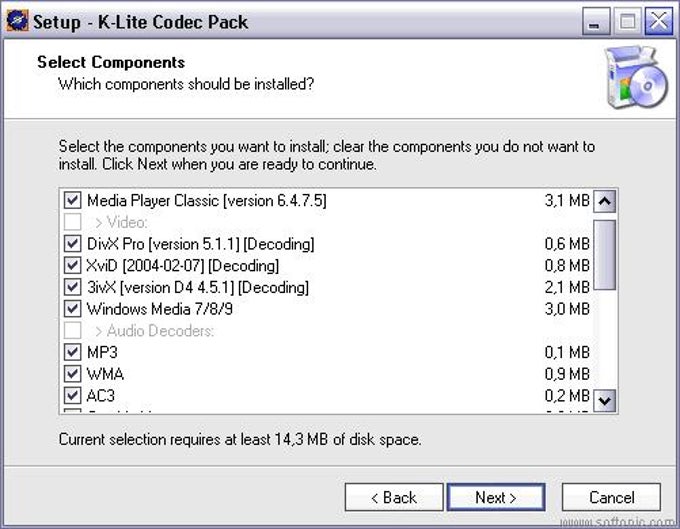680x529 pixels.
Task: Click the scroll up arrow in components list
Action: (604, 201)
